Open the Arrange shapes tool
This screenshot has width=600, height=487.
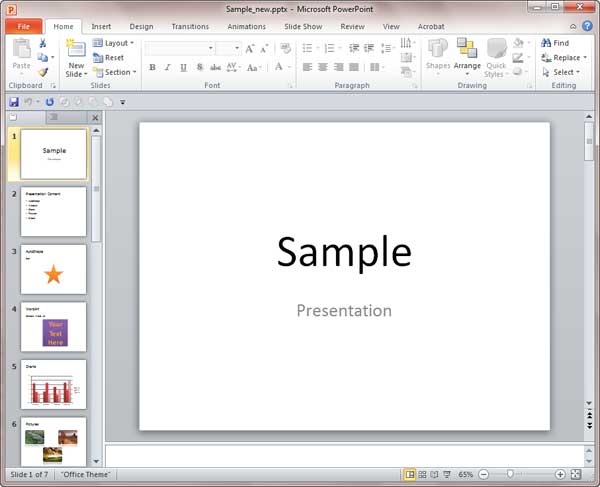pos(467,54)
